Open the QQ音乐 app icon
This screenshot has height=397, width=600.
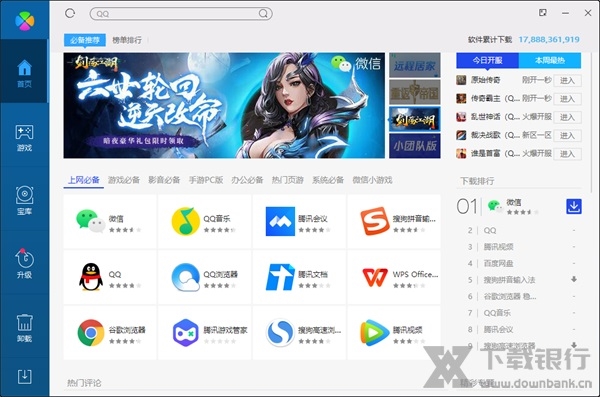tap(186, 221)
